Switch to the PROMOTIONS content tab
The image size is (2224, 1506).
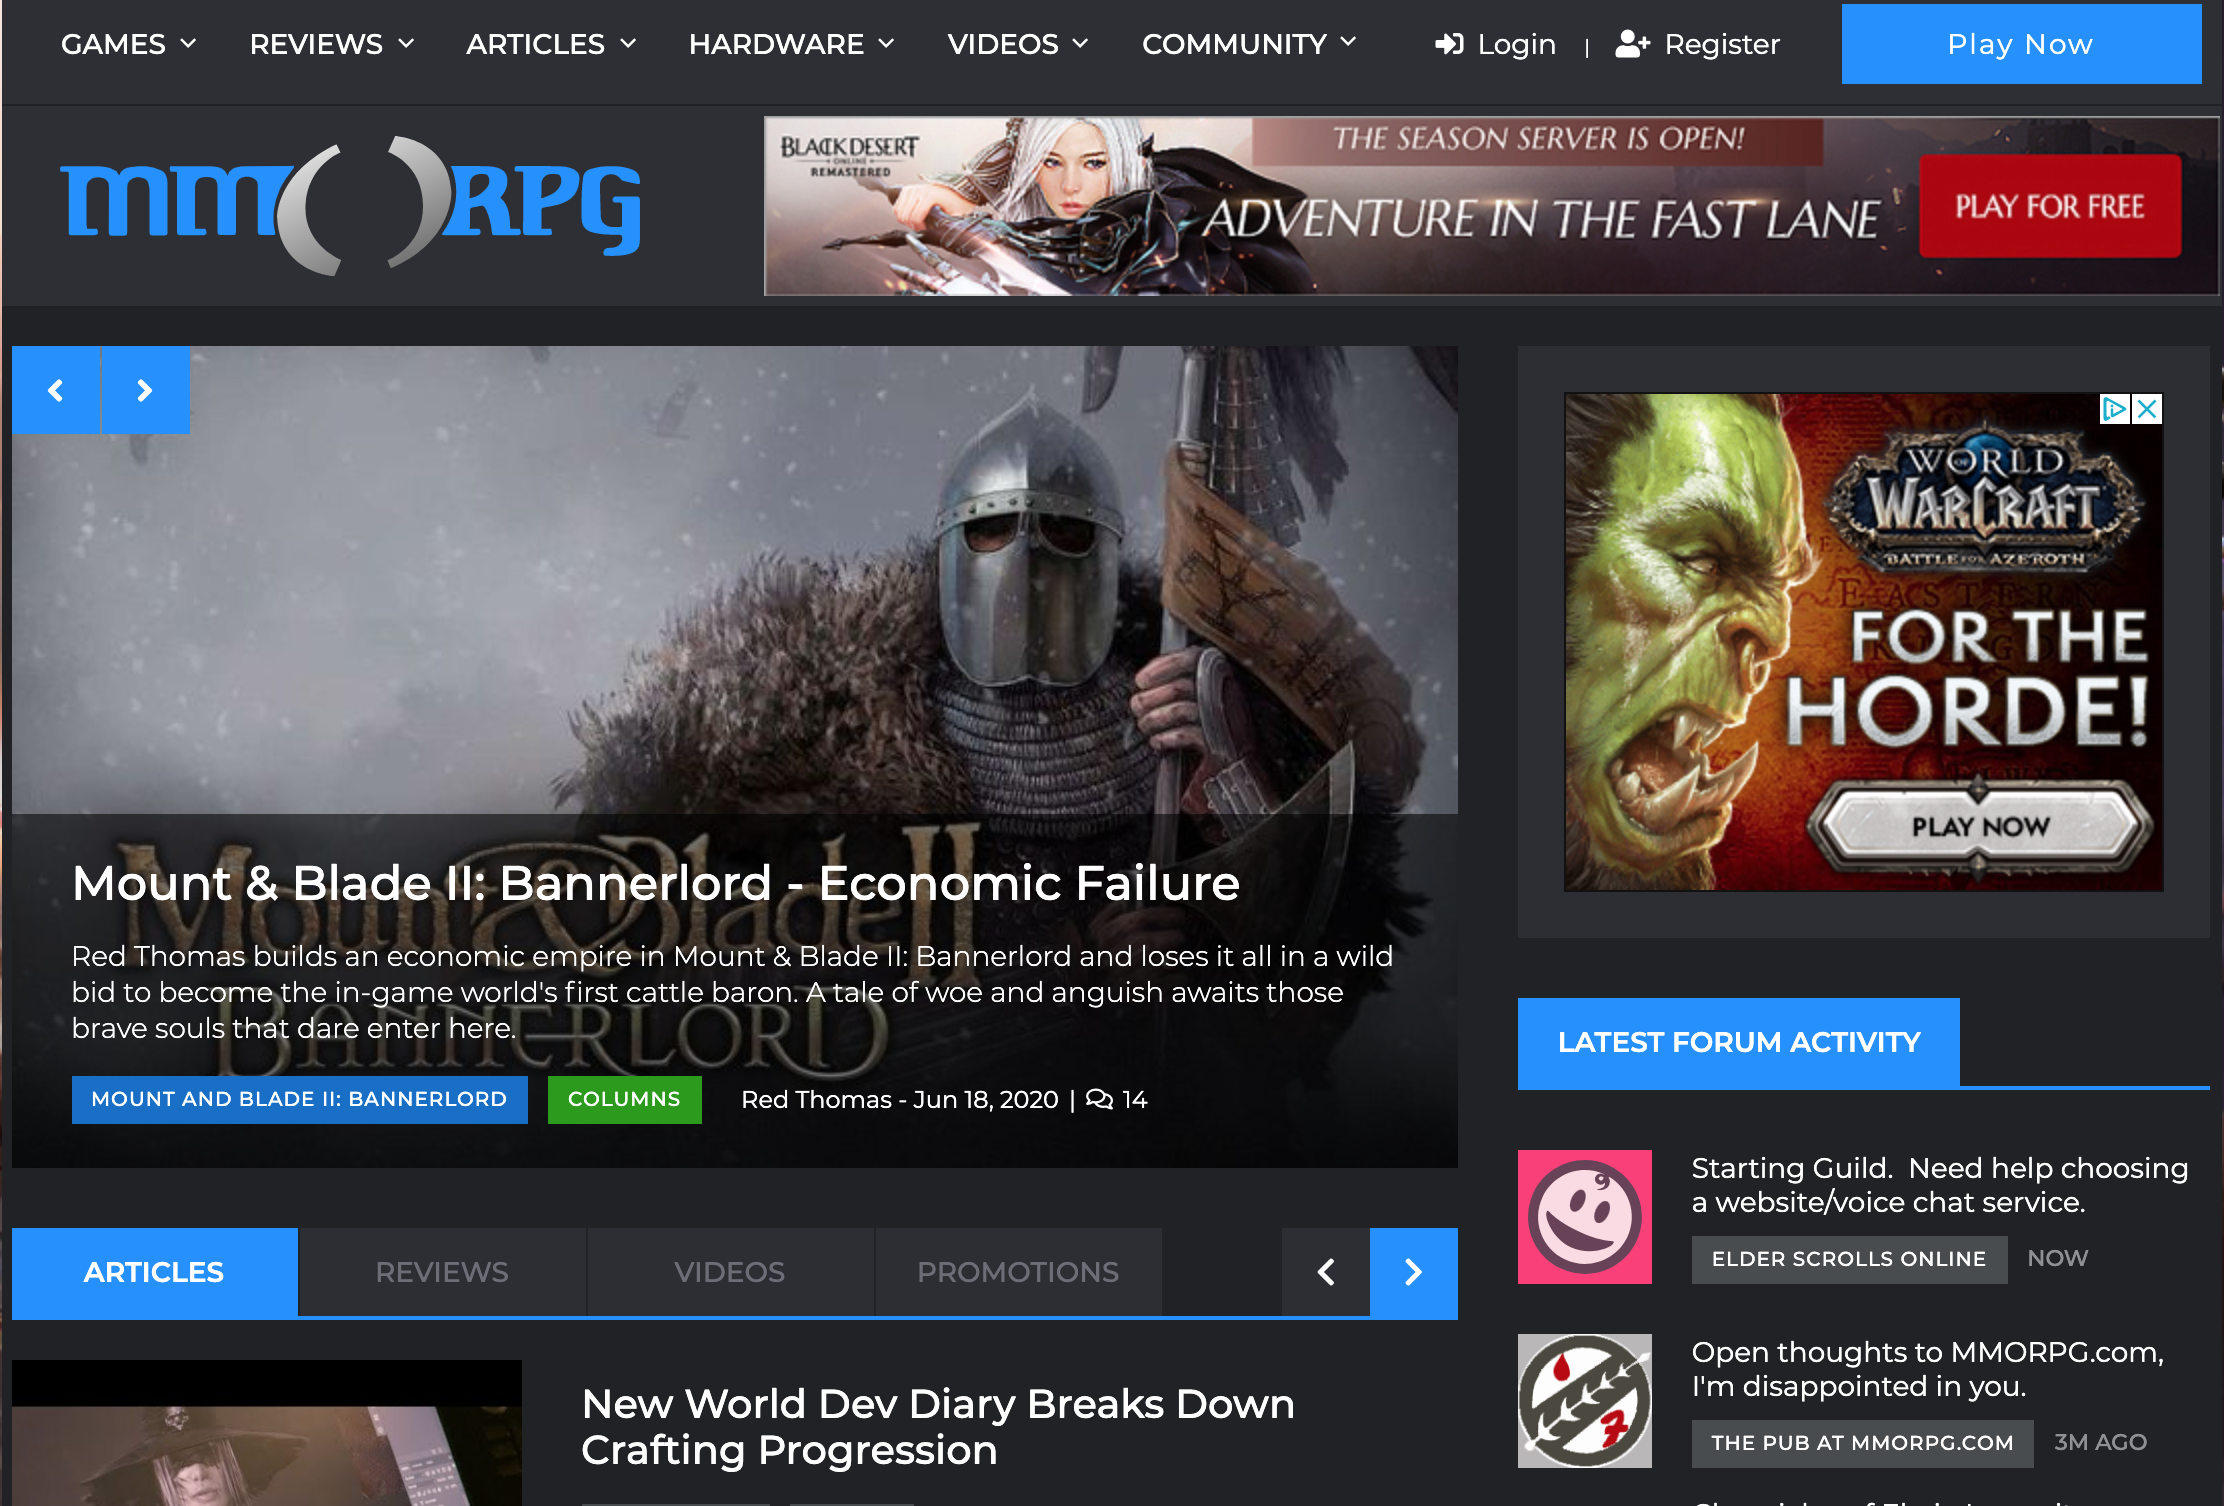pos(1018,1272)
